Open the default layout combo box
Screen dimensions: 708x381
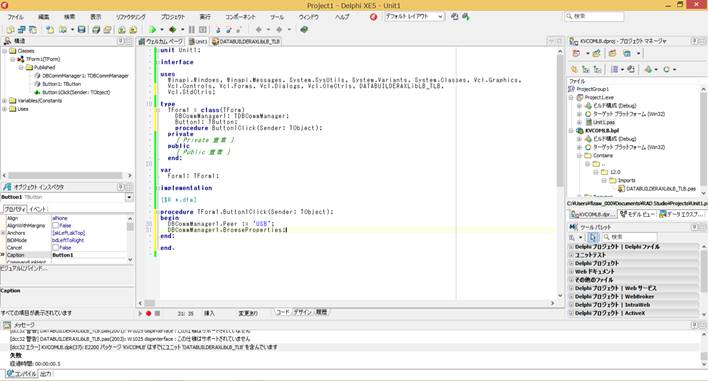click(x=415, y=17)
